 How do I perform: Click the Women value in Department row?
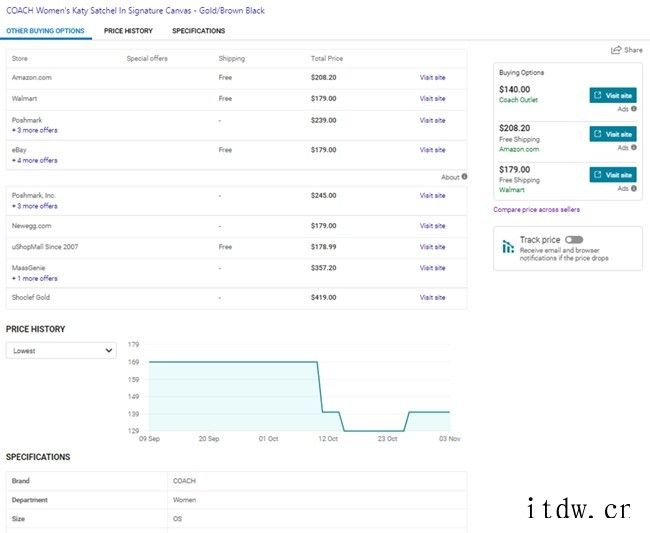[184, 500]
